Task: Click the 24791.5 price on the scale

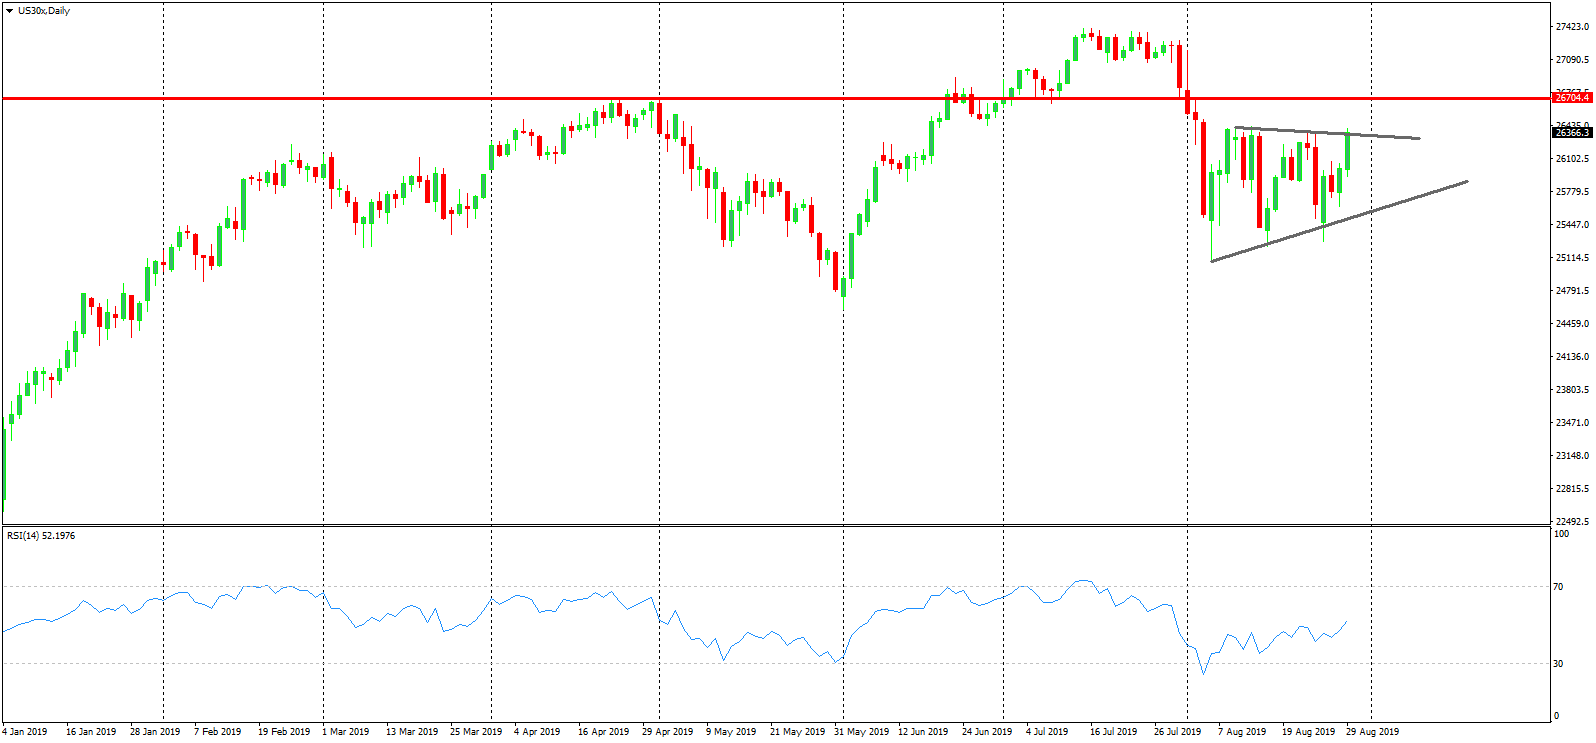Action: (1572, 291)
